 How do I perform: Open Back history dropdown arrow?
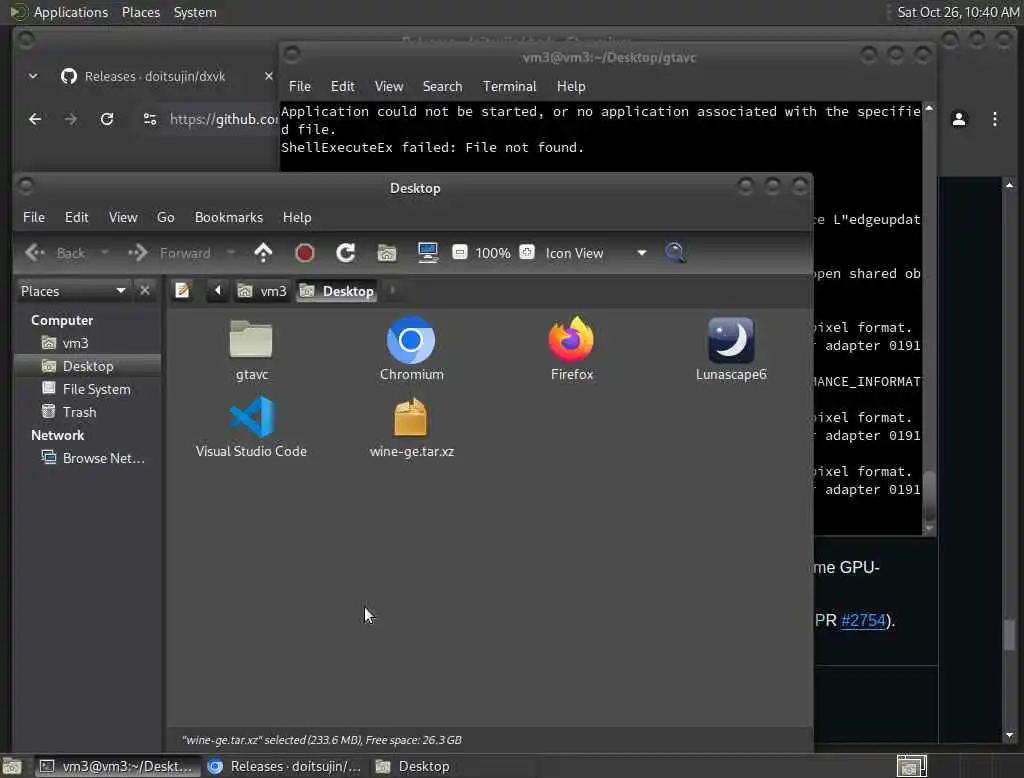click(x=104, y=253)
